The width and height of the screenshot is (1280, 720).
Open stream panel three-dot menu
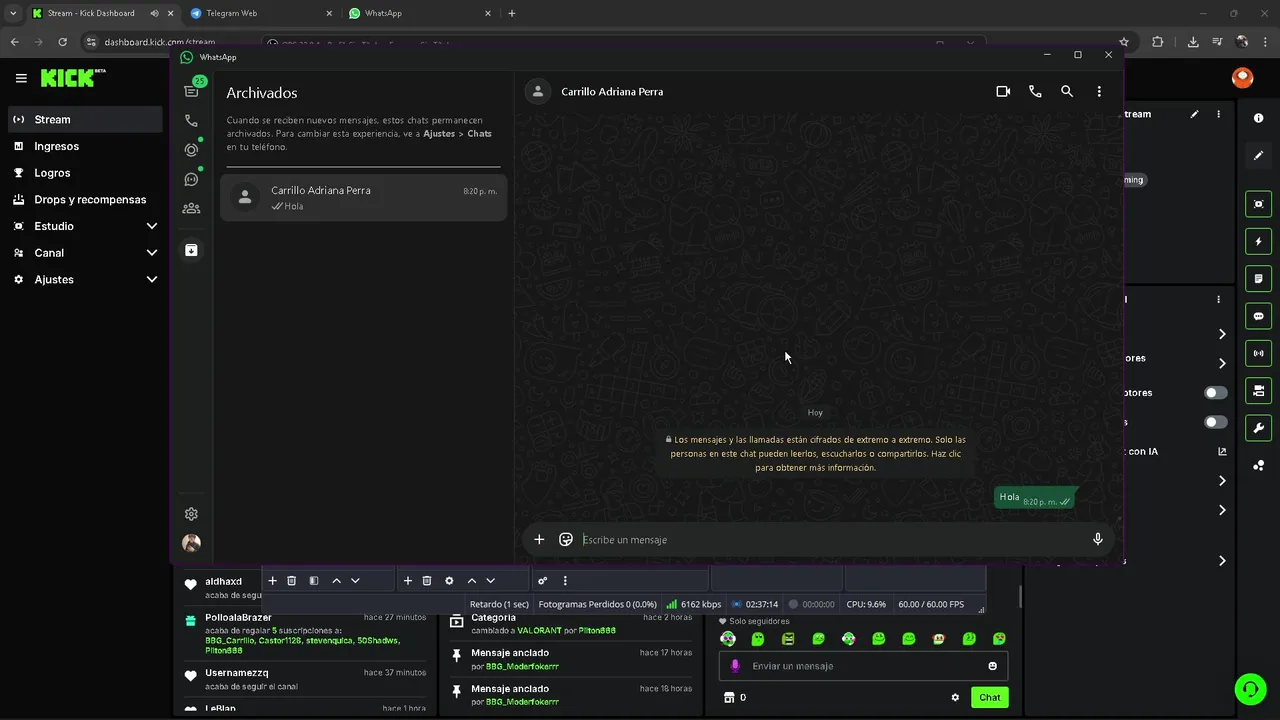[x=1218, y=114]
